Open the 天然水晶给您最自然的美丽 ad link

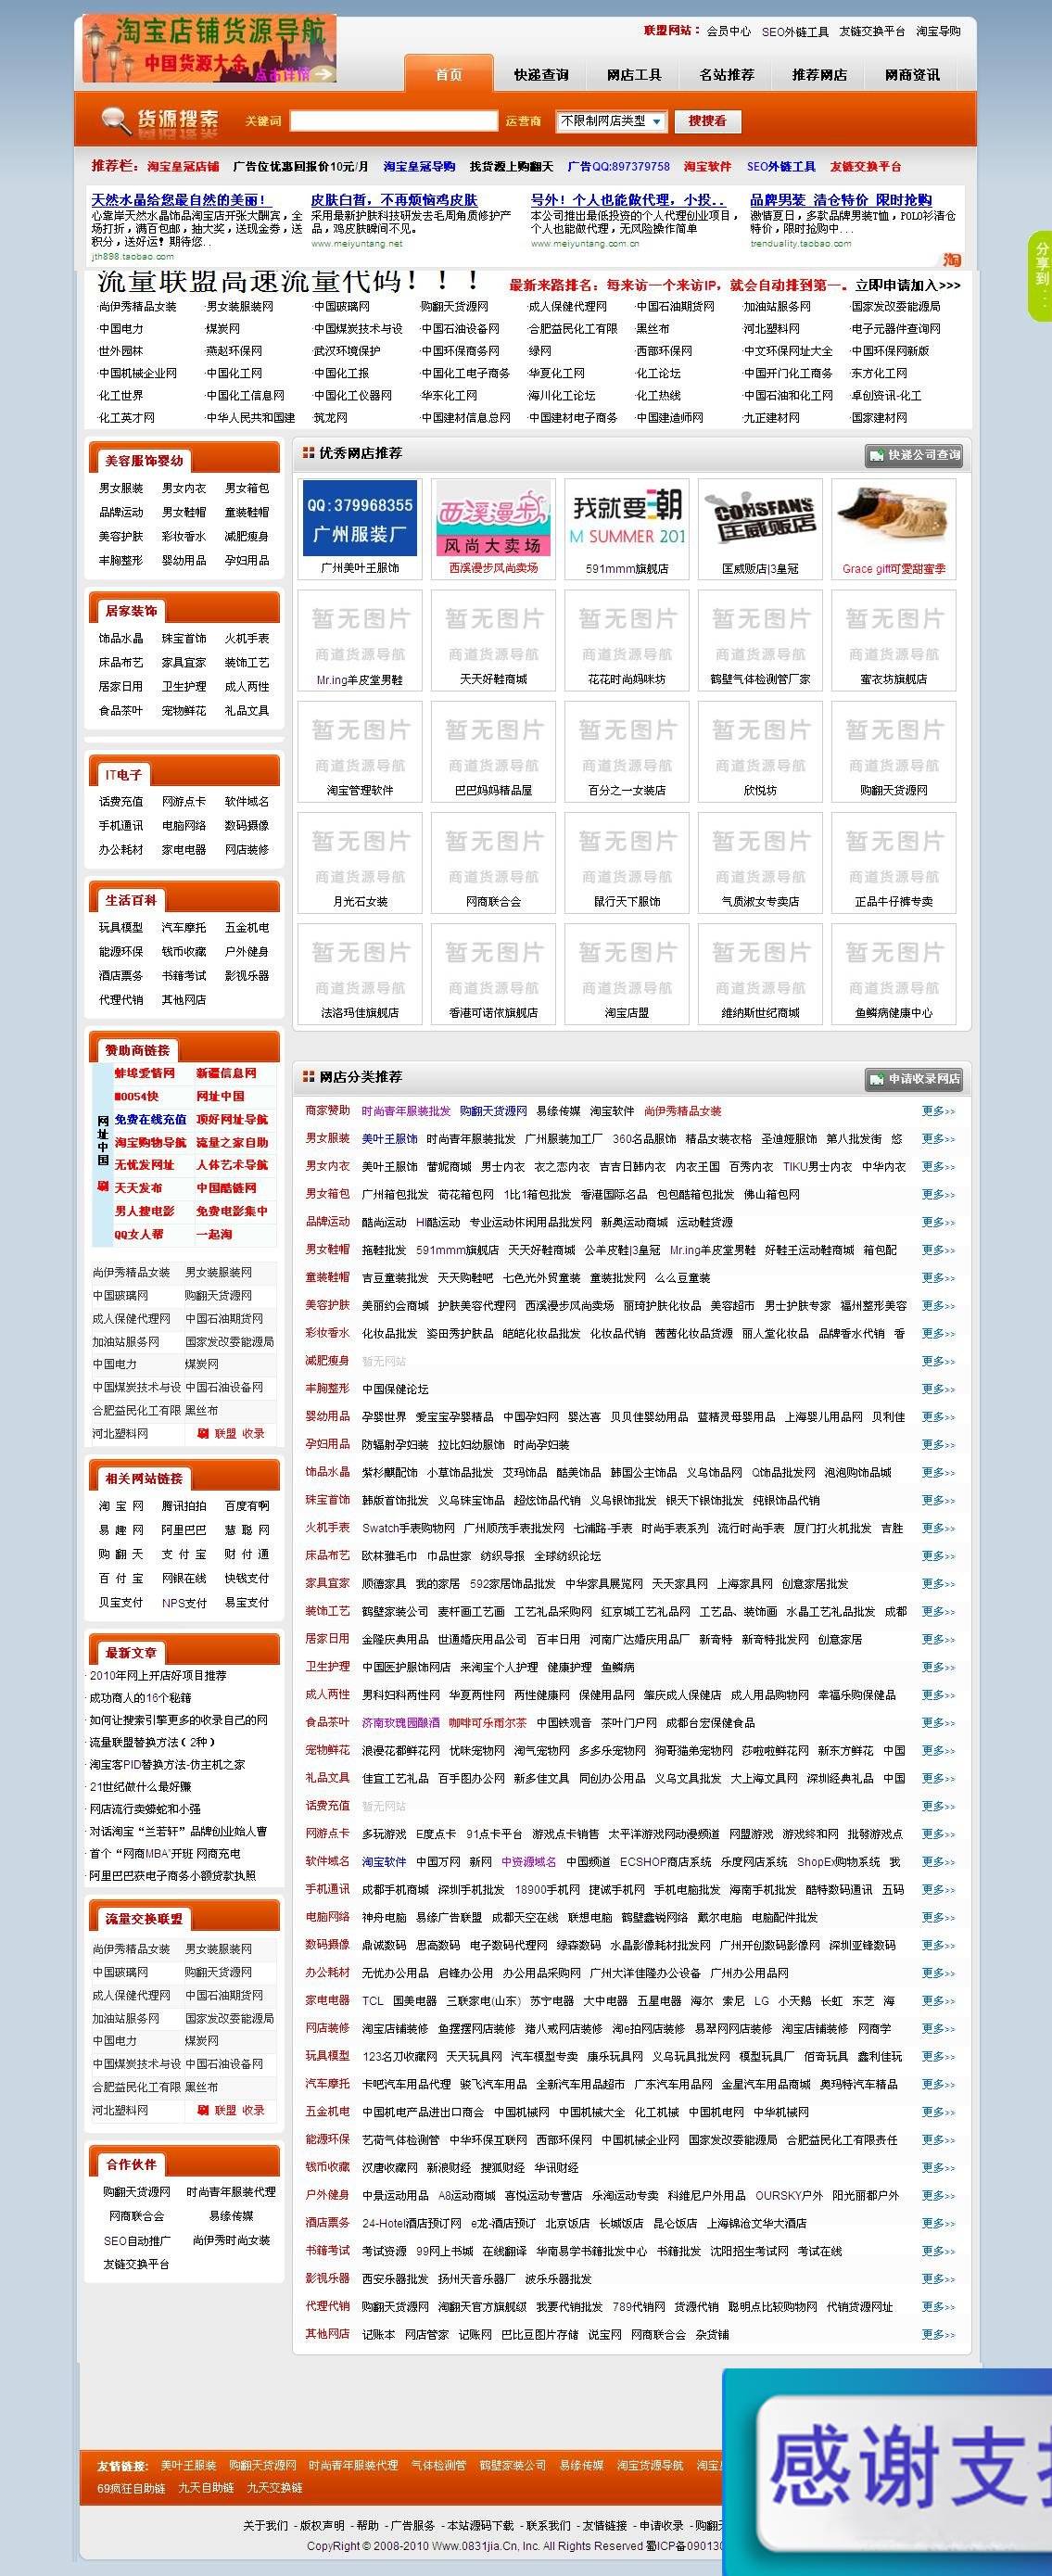180,200
